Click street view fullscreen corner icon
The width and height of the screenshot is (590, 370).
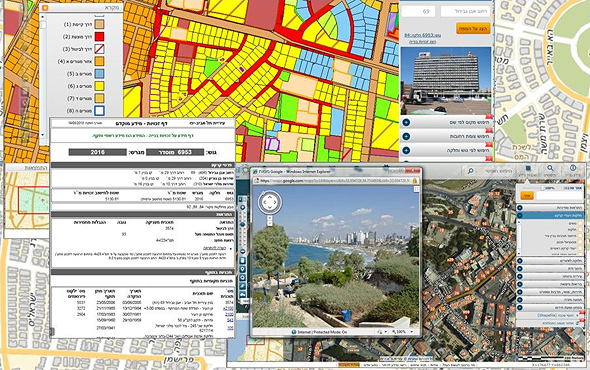coord(416,189)
